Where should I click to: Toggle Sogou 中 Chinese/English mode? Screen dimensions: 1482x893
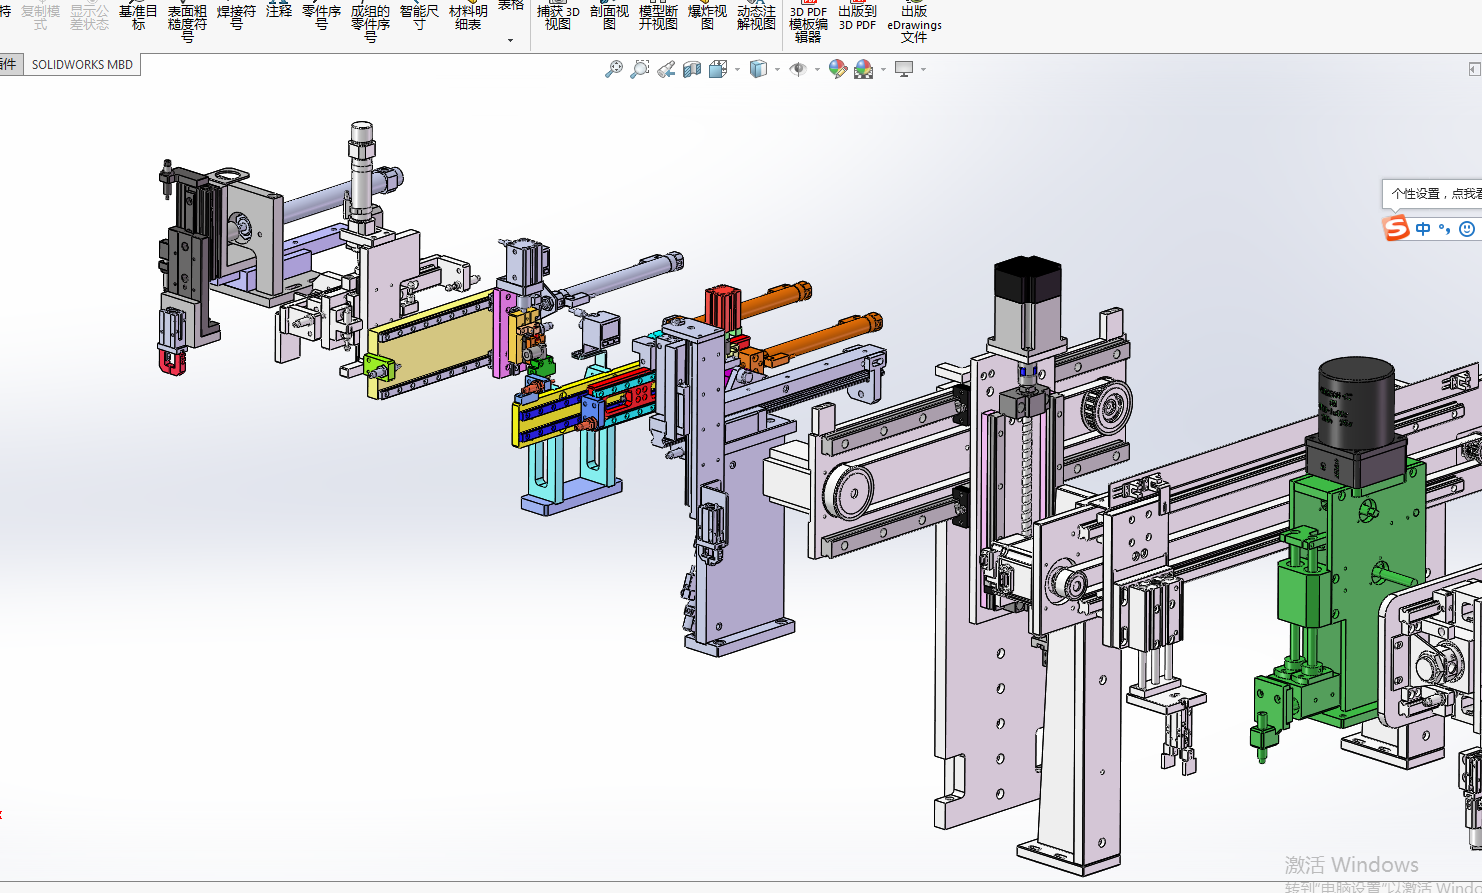1423,229
